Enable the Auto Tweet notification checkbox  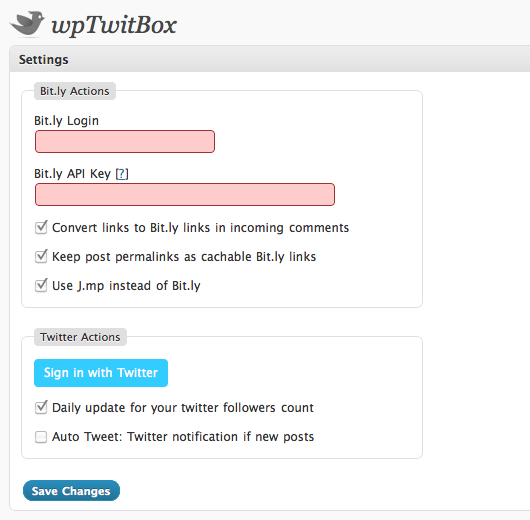point(41,437)
